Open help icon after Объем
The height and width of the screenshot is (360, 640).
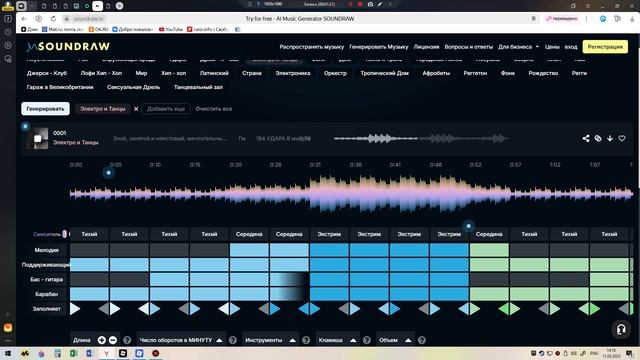(x=422, y=340)
